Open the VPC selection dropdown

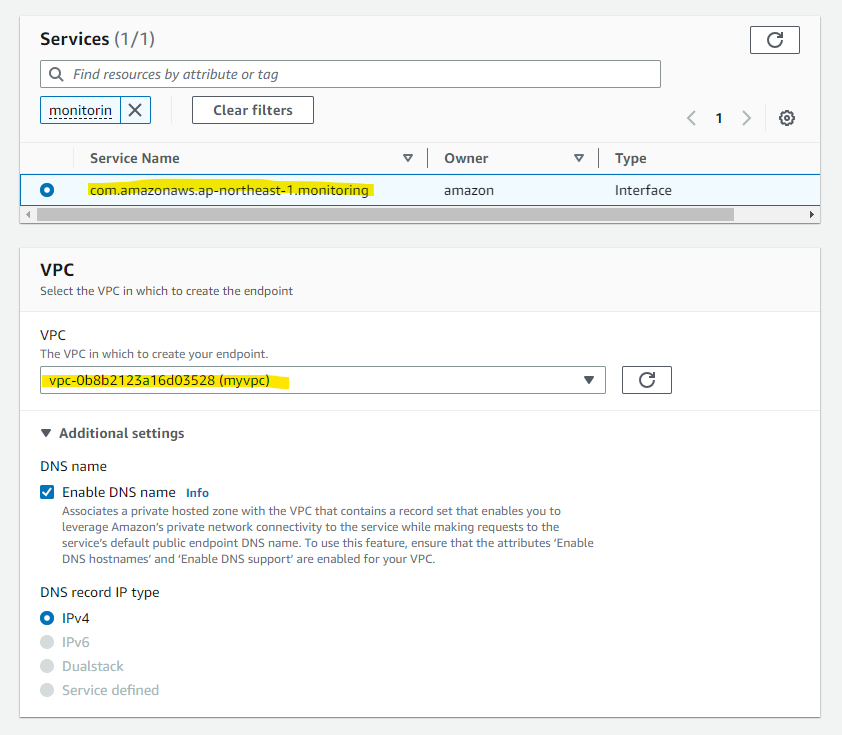[323, 380]
